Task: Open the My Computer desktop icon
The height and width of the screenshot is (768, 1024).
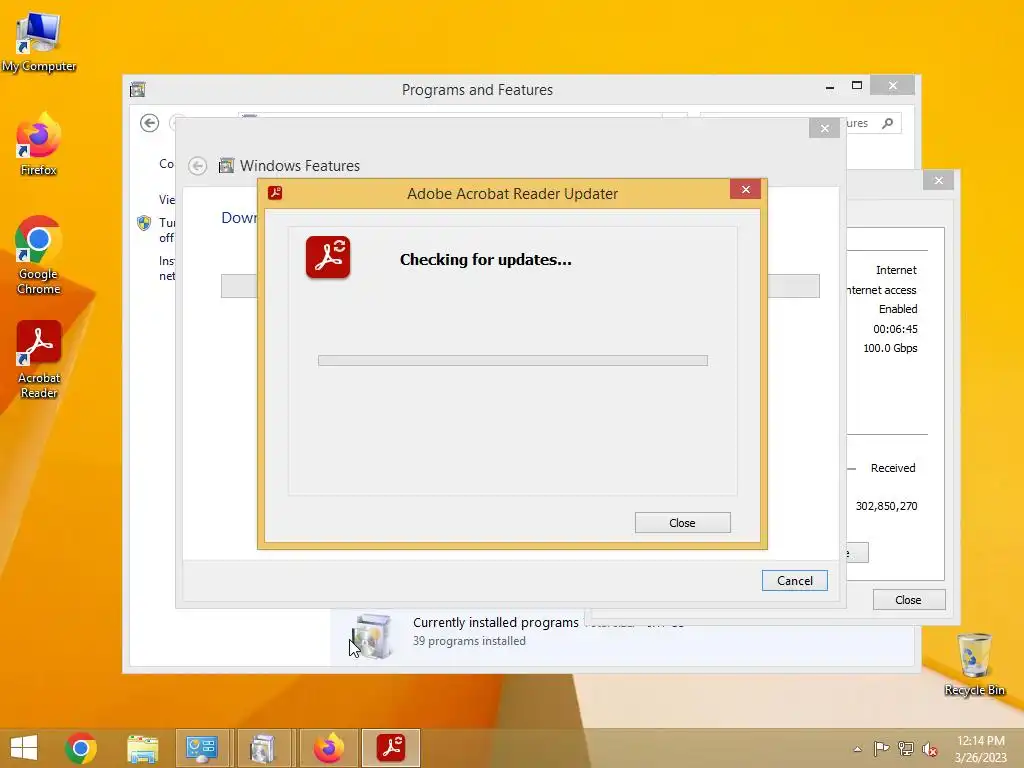Action: (x=39, y=42)
